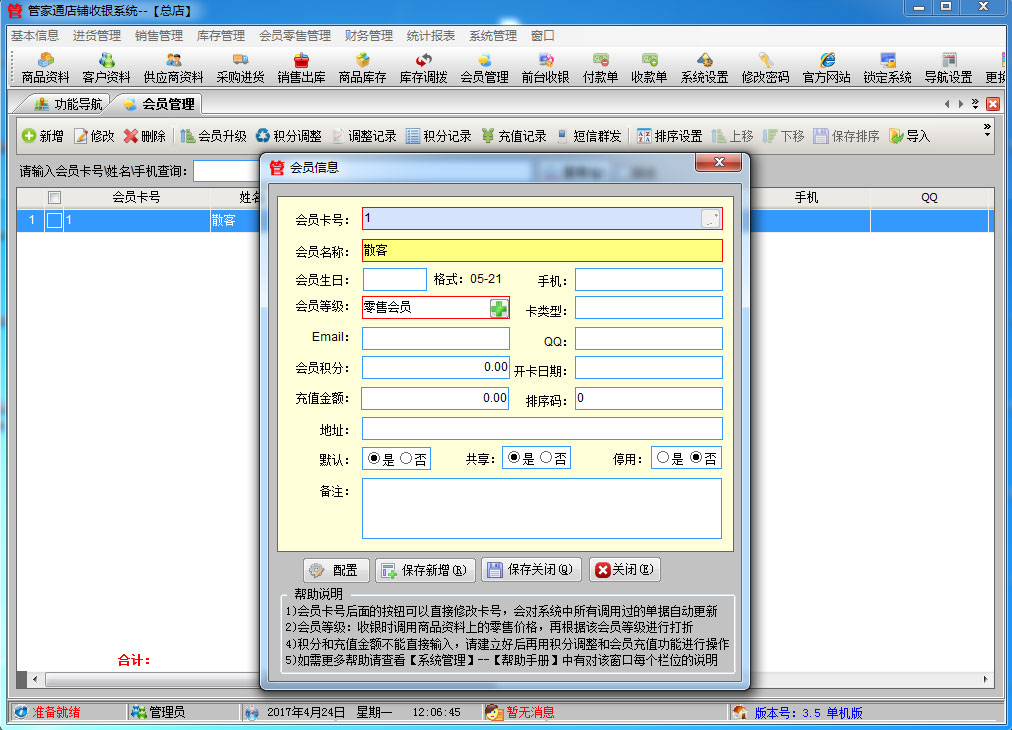
Task: Click 暂无消息 in status bar
Action: [530, 712]
